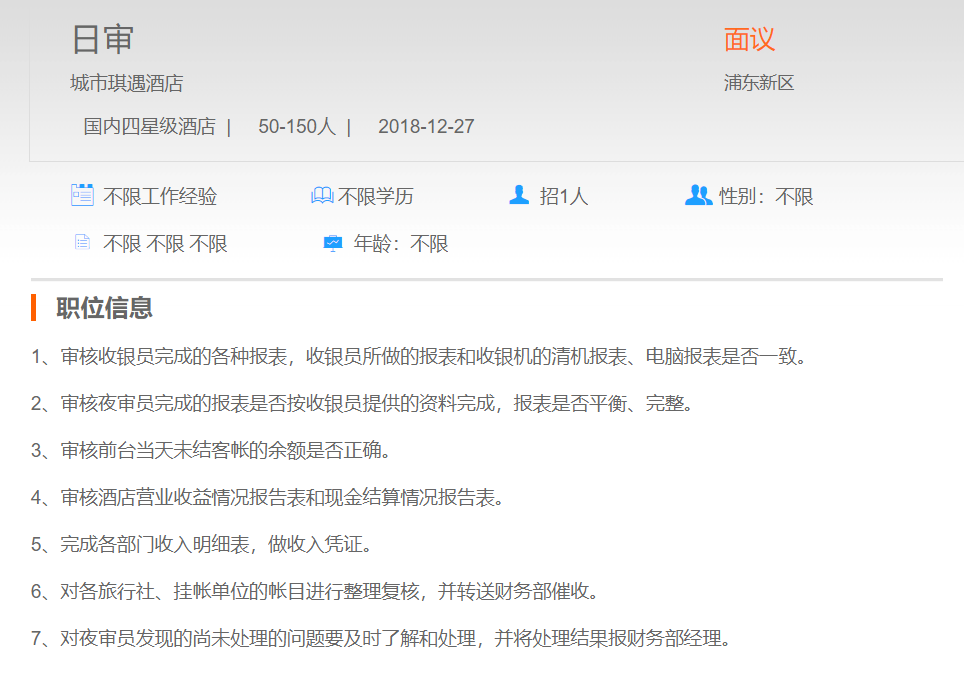This screenshot has height=682, width=964.
Task: Click the posting date 2018-12-27
Action: [x=426, y=127]
